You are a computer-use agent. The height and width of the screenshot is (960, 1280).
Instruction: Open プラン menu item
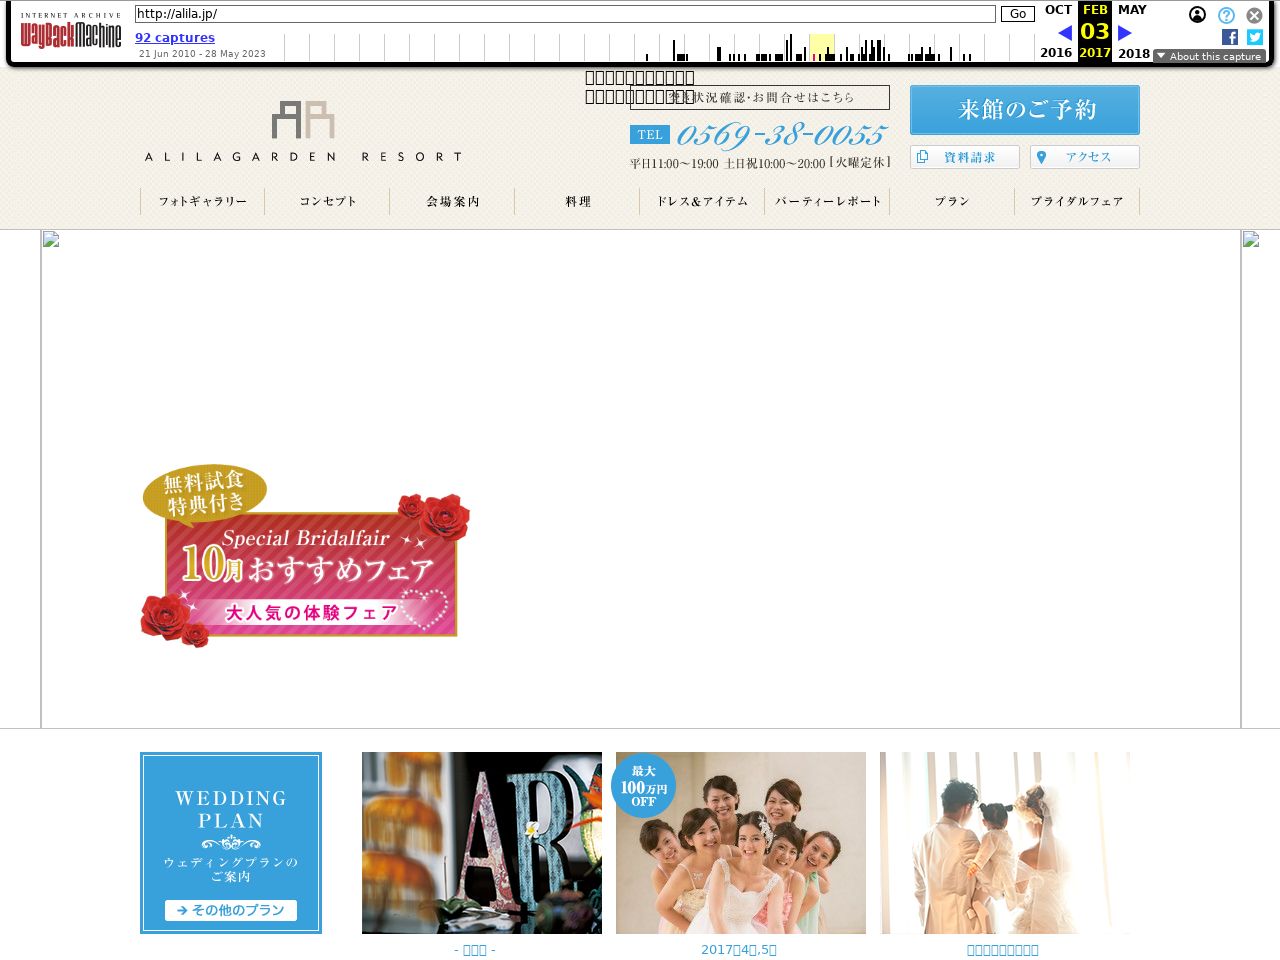pos(953,201)
